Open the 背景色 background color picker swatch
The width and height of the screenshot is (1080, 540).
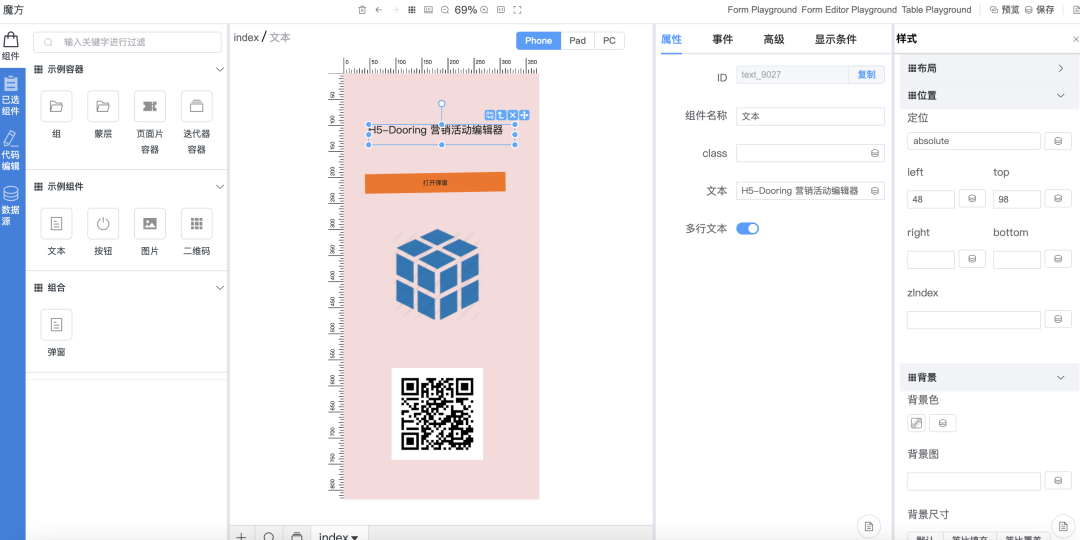click(x=916, y=423)
